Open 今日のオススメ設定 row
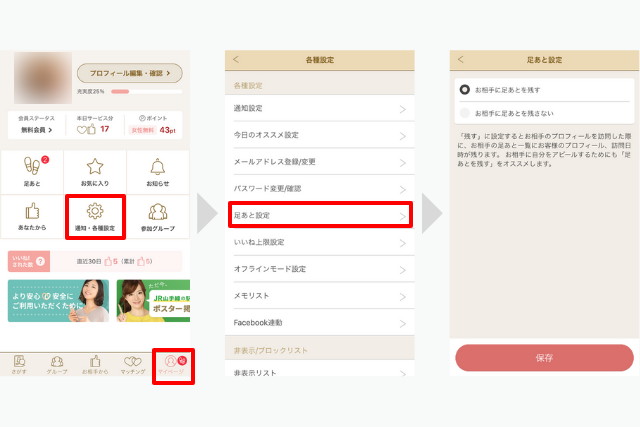Viewport: 640px width, 427px height. [320, 135]
